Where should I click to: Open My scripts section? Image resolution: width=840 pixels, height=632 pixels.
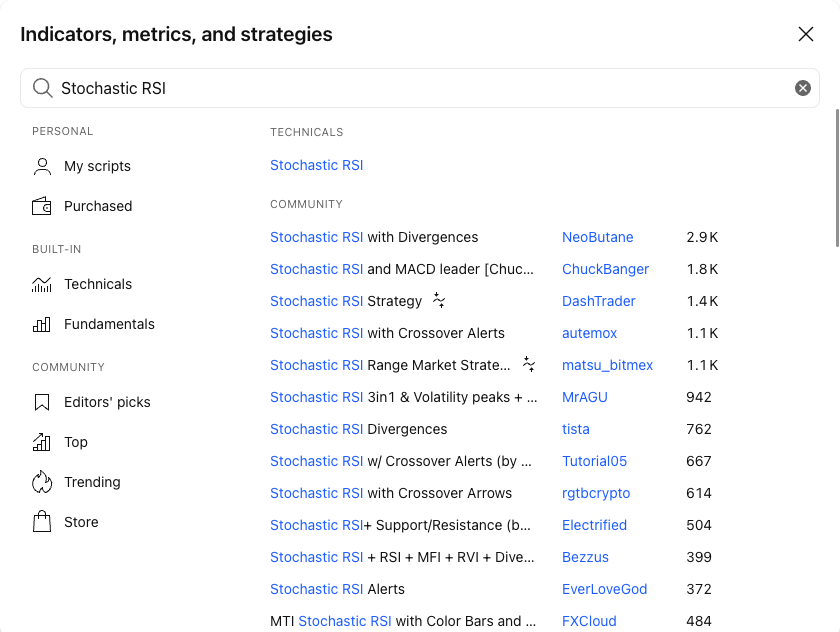98,166
